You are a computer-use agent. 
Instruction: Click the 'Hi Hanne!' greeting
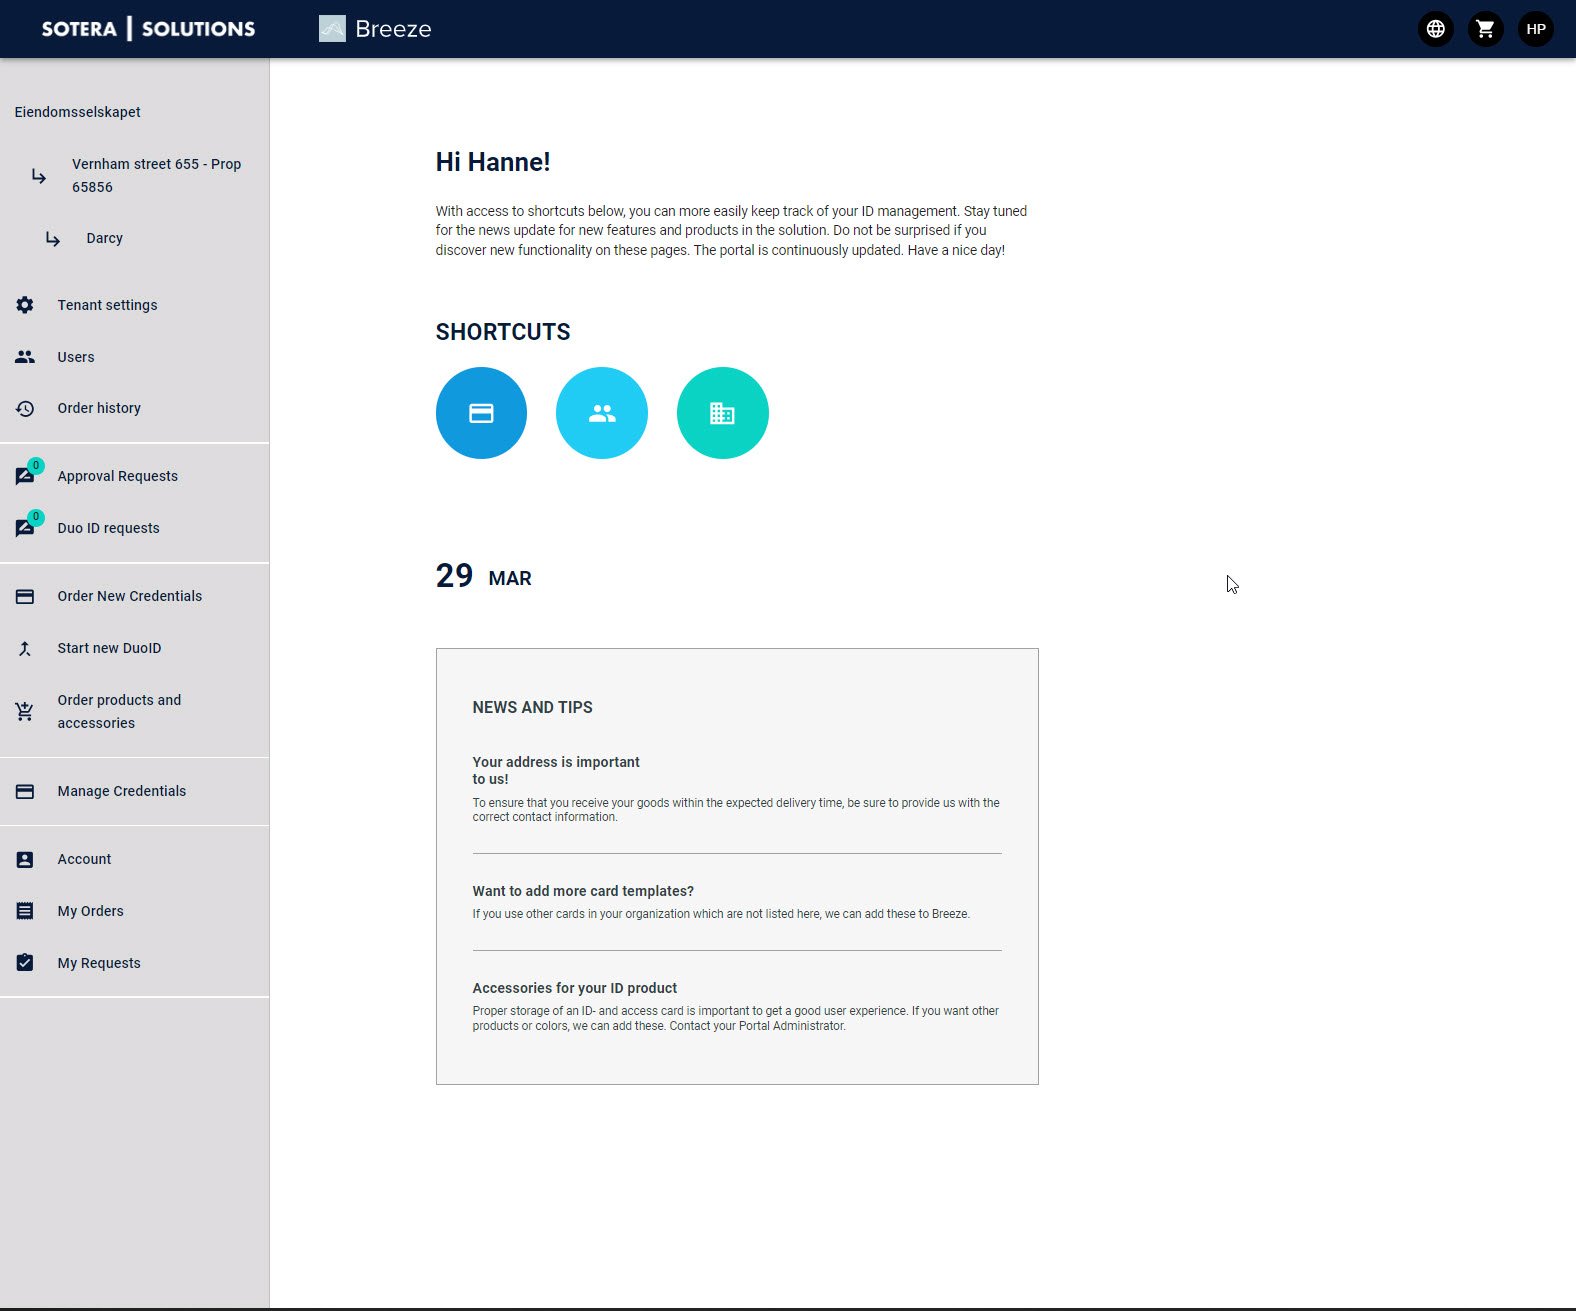tap(493, 162)
